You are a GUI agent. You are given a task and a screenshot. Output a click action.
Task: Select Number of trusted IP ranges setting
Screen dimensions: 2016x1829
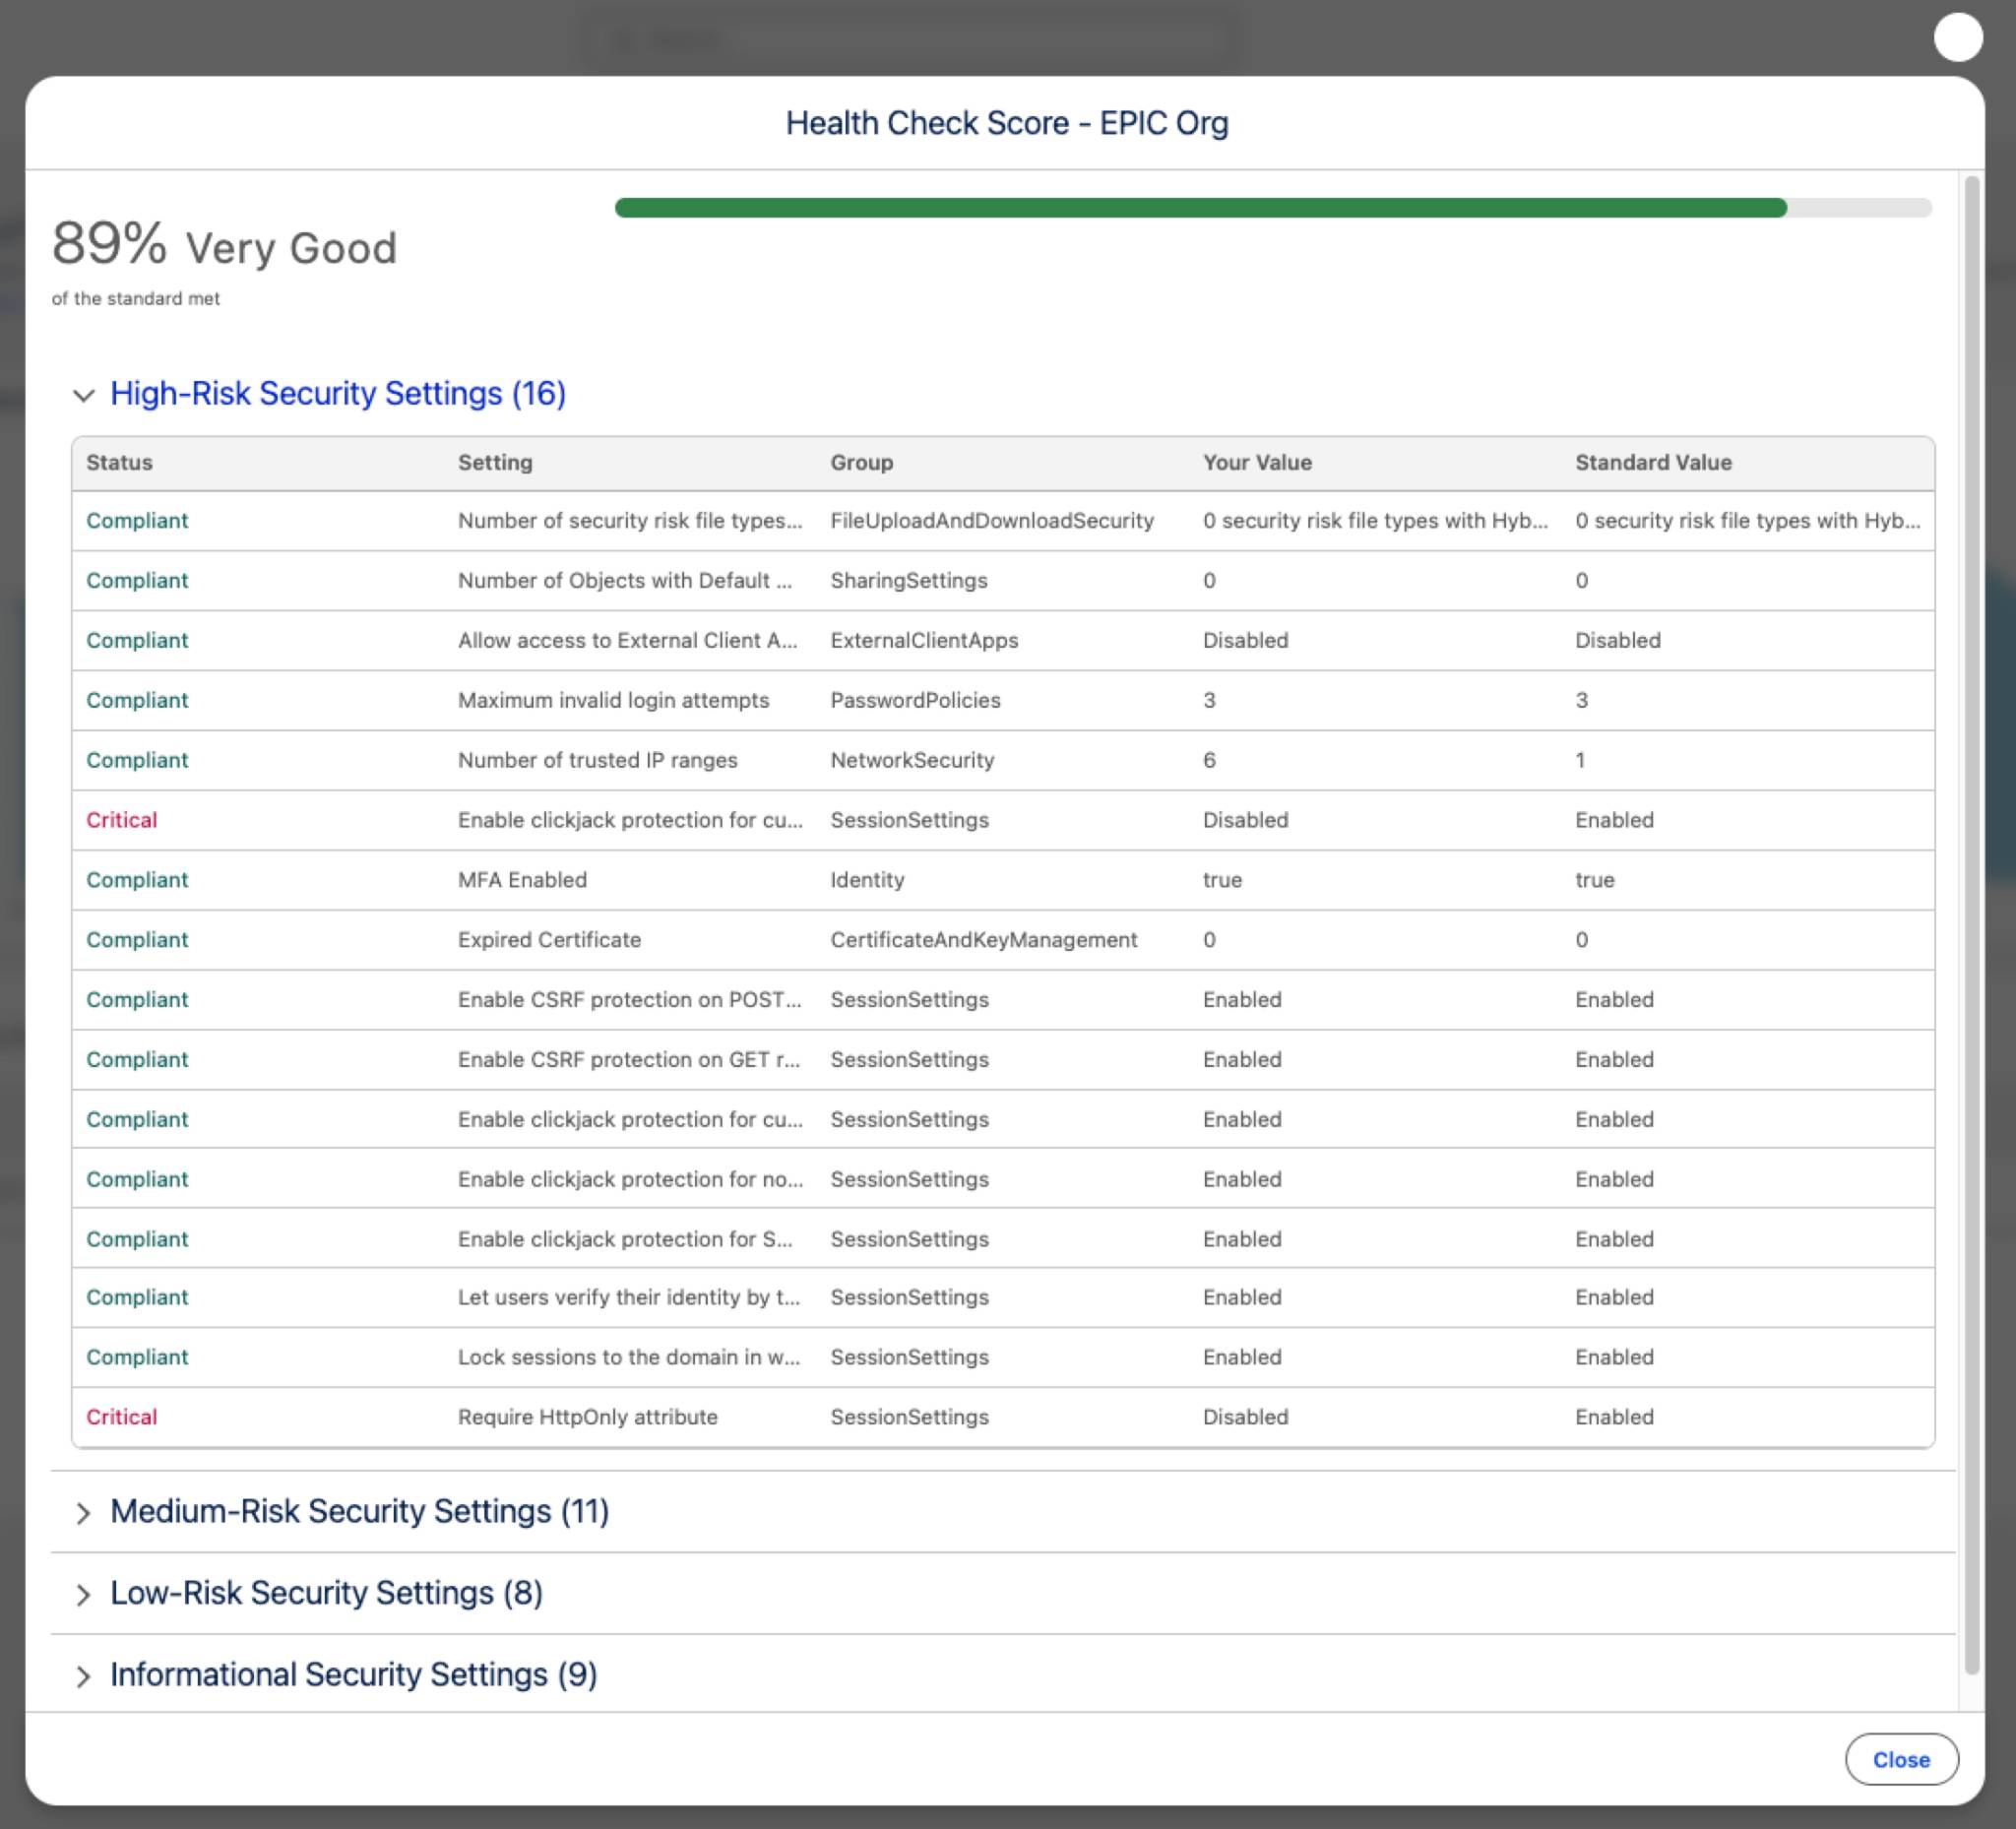[597, 760]
